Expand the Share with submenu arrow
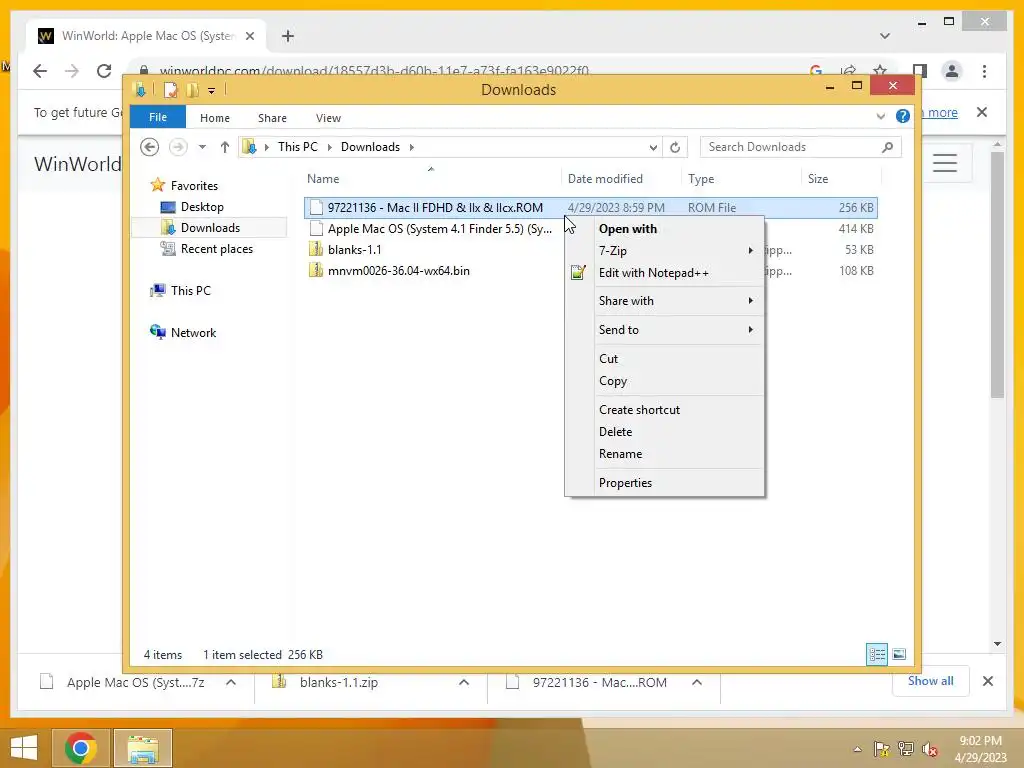 (x=750, y=300)
